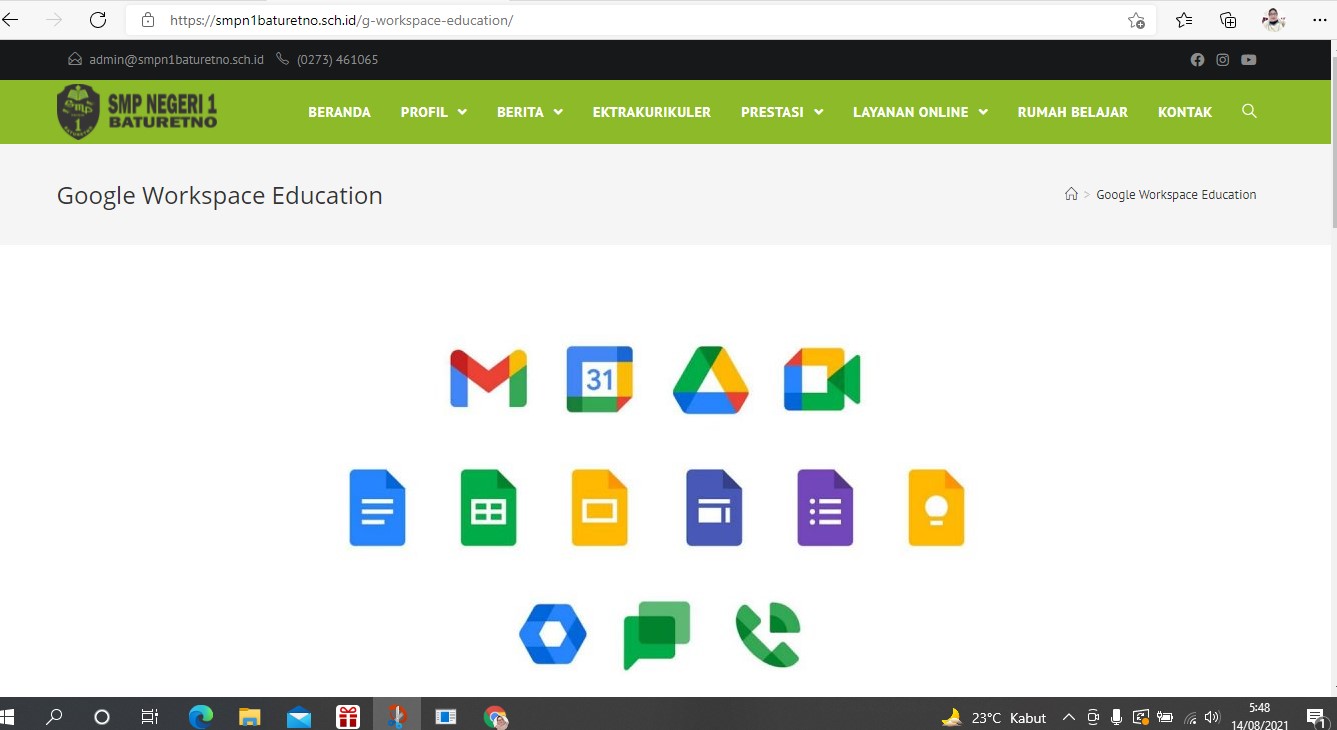The width and height of the screenshot is (1337, 730).
Task: Open browser Collections button
Action: [x=1228, y=20]
